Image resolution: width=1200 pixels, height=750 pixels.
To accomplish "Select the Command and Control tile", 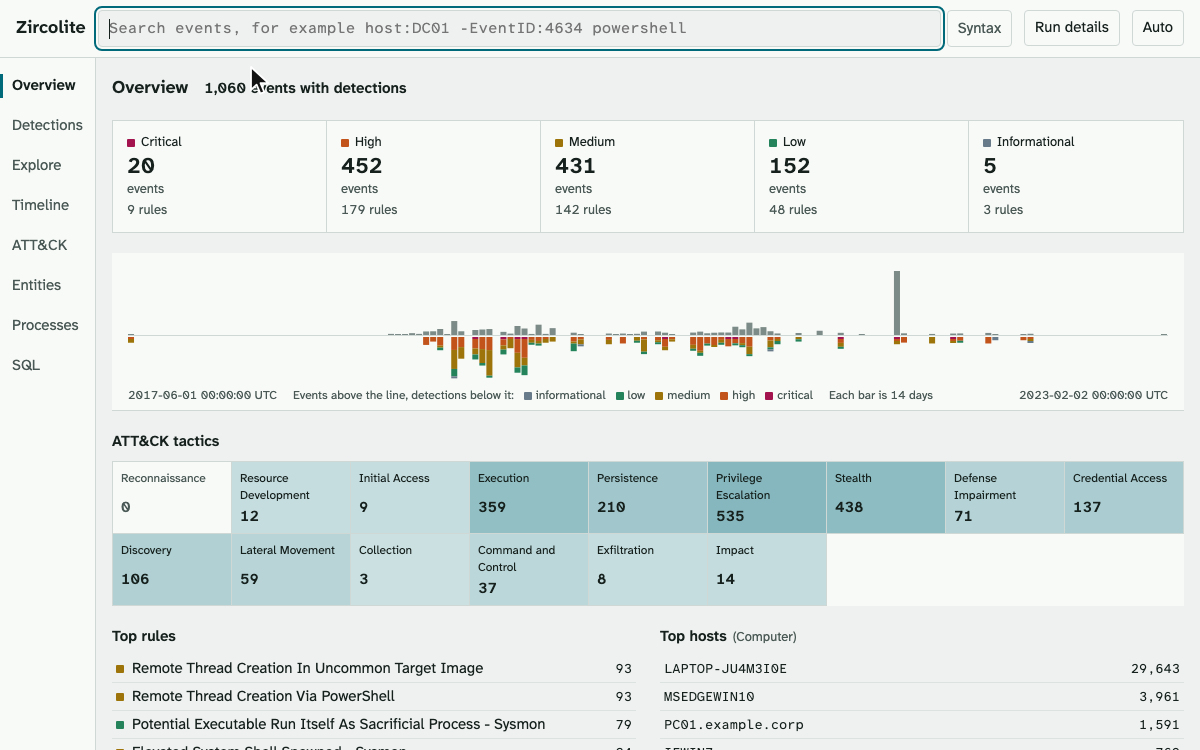I will (529, 569).
